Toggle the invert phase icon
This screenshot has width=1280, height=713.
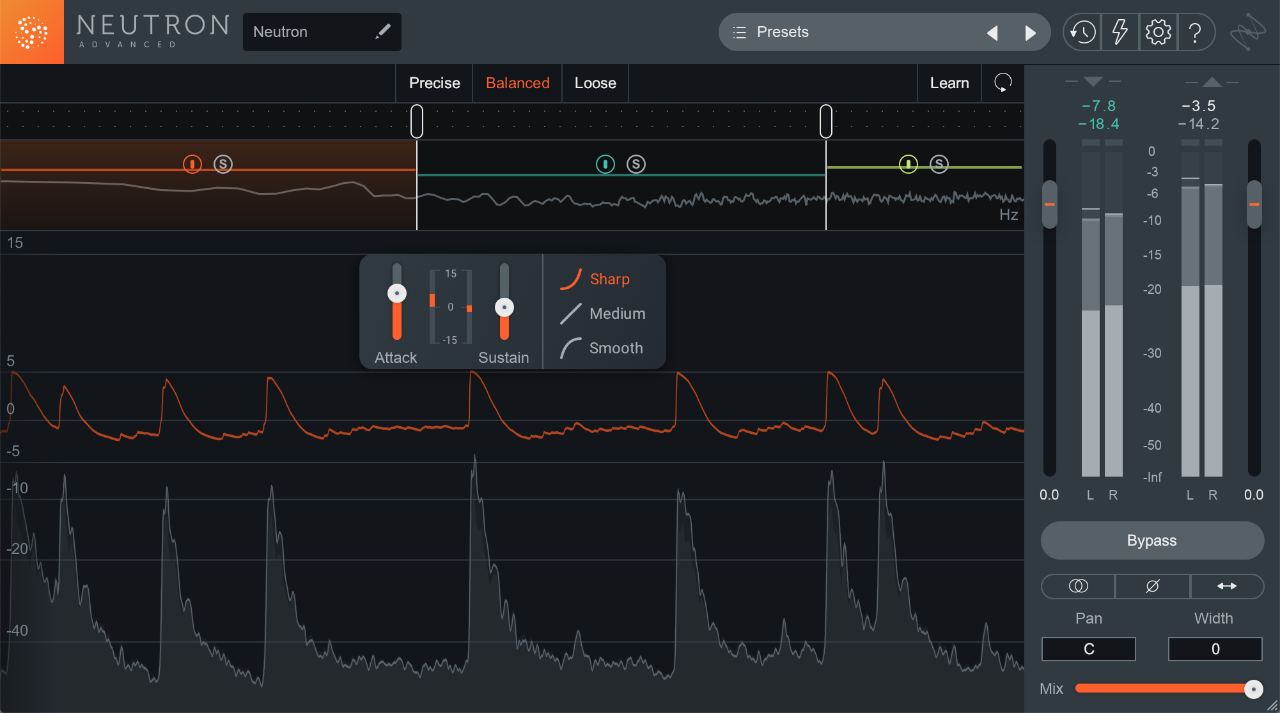click(1152, 586)
